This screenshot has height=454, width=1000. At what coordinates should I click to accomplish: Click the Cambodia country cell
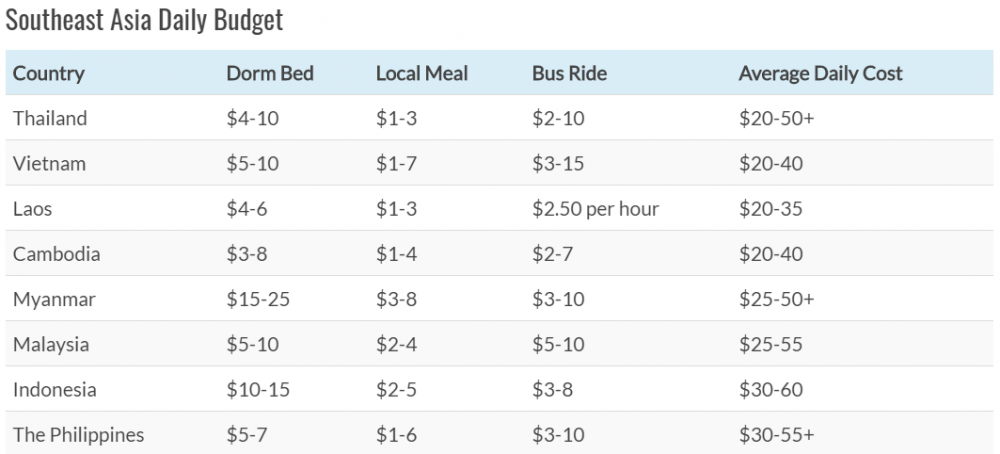click(x=56, y=254)
